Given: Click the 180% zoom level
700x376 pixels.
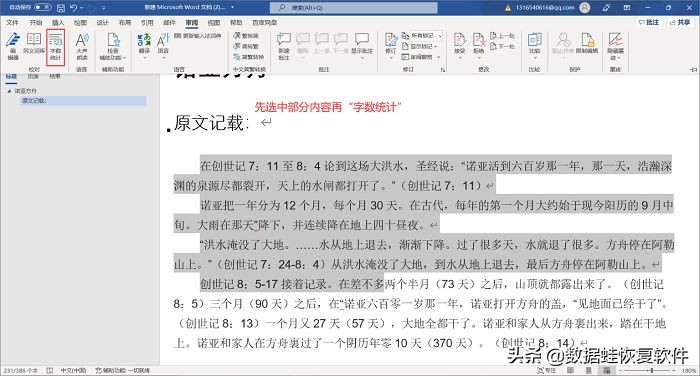Looking at the screenshot, I should 689,371.
